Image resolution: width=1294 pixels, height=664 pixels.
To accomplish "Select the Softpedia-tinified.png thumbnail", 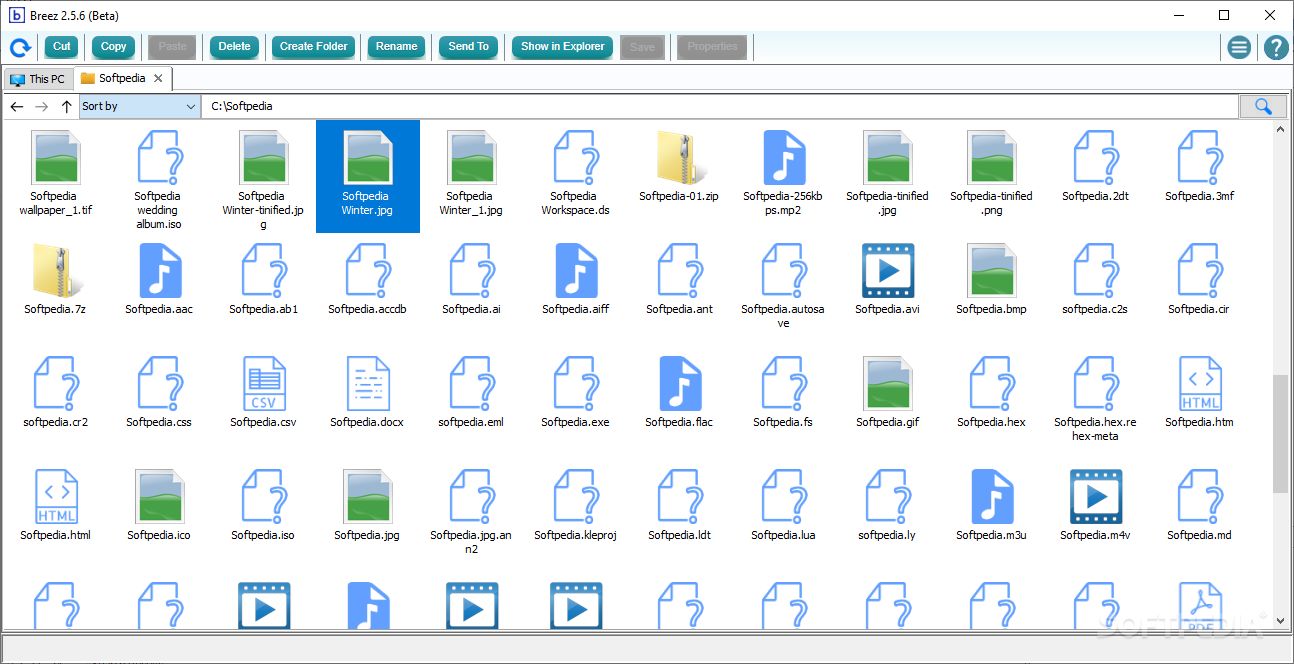I will (992, 158).
